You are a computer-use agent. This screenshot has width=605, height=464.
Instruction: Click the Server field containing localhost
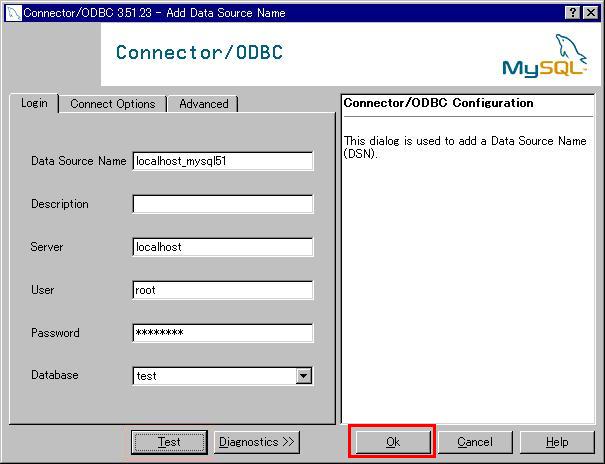coord(223,247)
